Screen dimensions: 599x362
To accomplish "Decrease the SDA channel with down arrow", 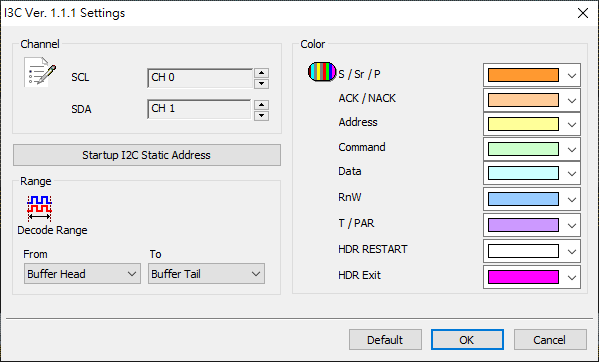I will pos(261,116).
